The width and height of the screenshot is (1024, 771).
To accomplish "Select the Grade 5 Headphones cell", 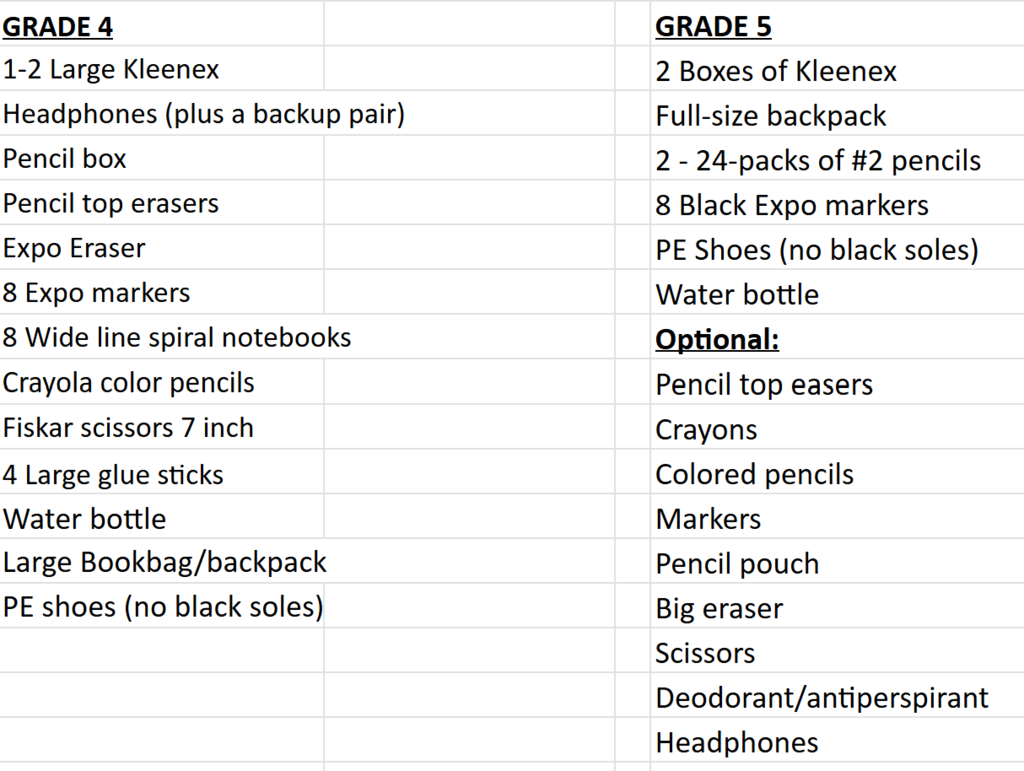I will [x=837, y=740].
